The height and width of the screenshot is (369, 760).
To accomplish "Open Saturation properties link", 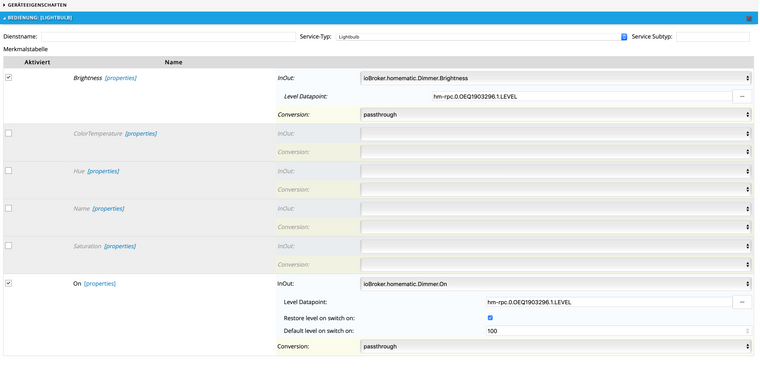I will click(120, 246).
